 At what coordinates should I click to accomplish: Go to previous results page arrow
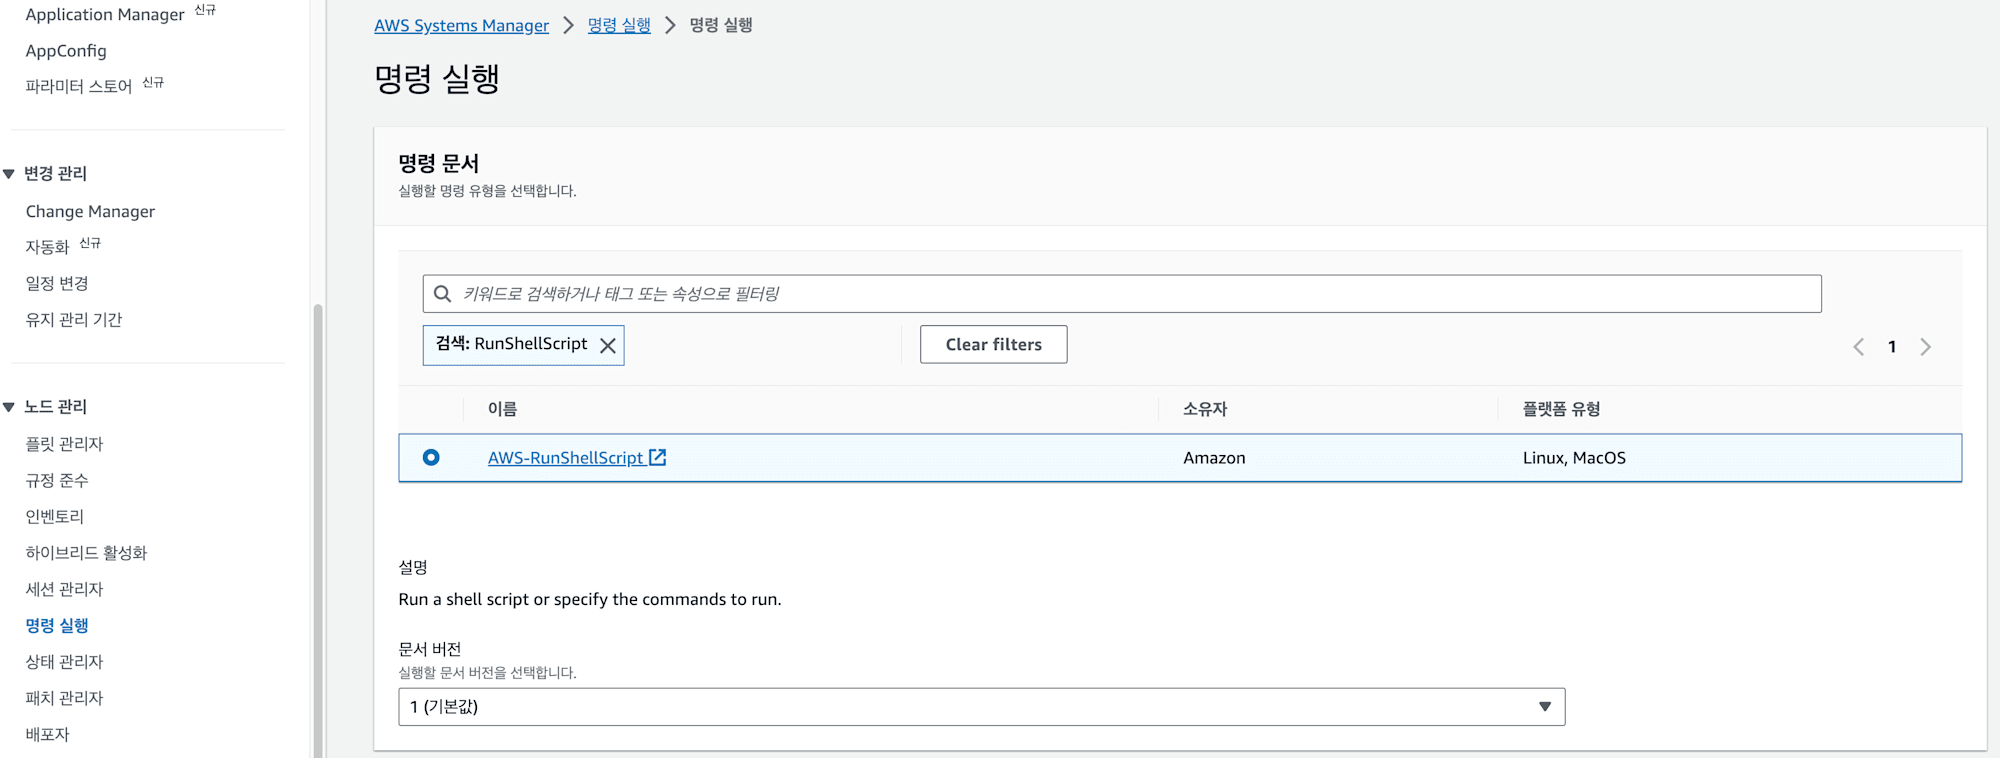1858,347
